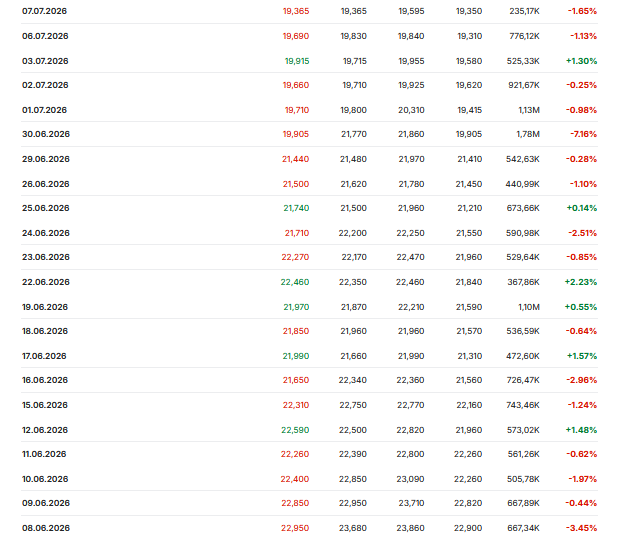Select change +1.48%
Image resolution: width=618 pixels, height=543 pixels.
[x=581, y=430]
